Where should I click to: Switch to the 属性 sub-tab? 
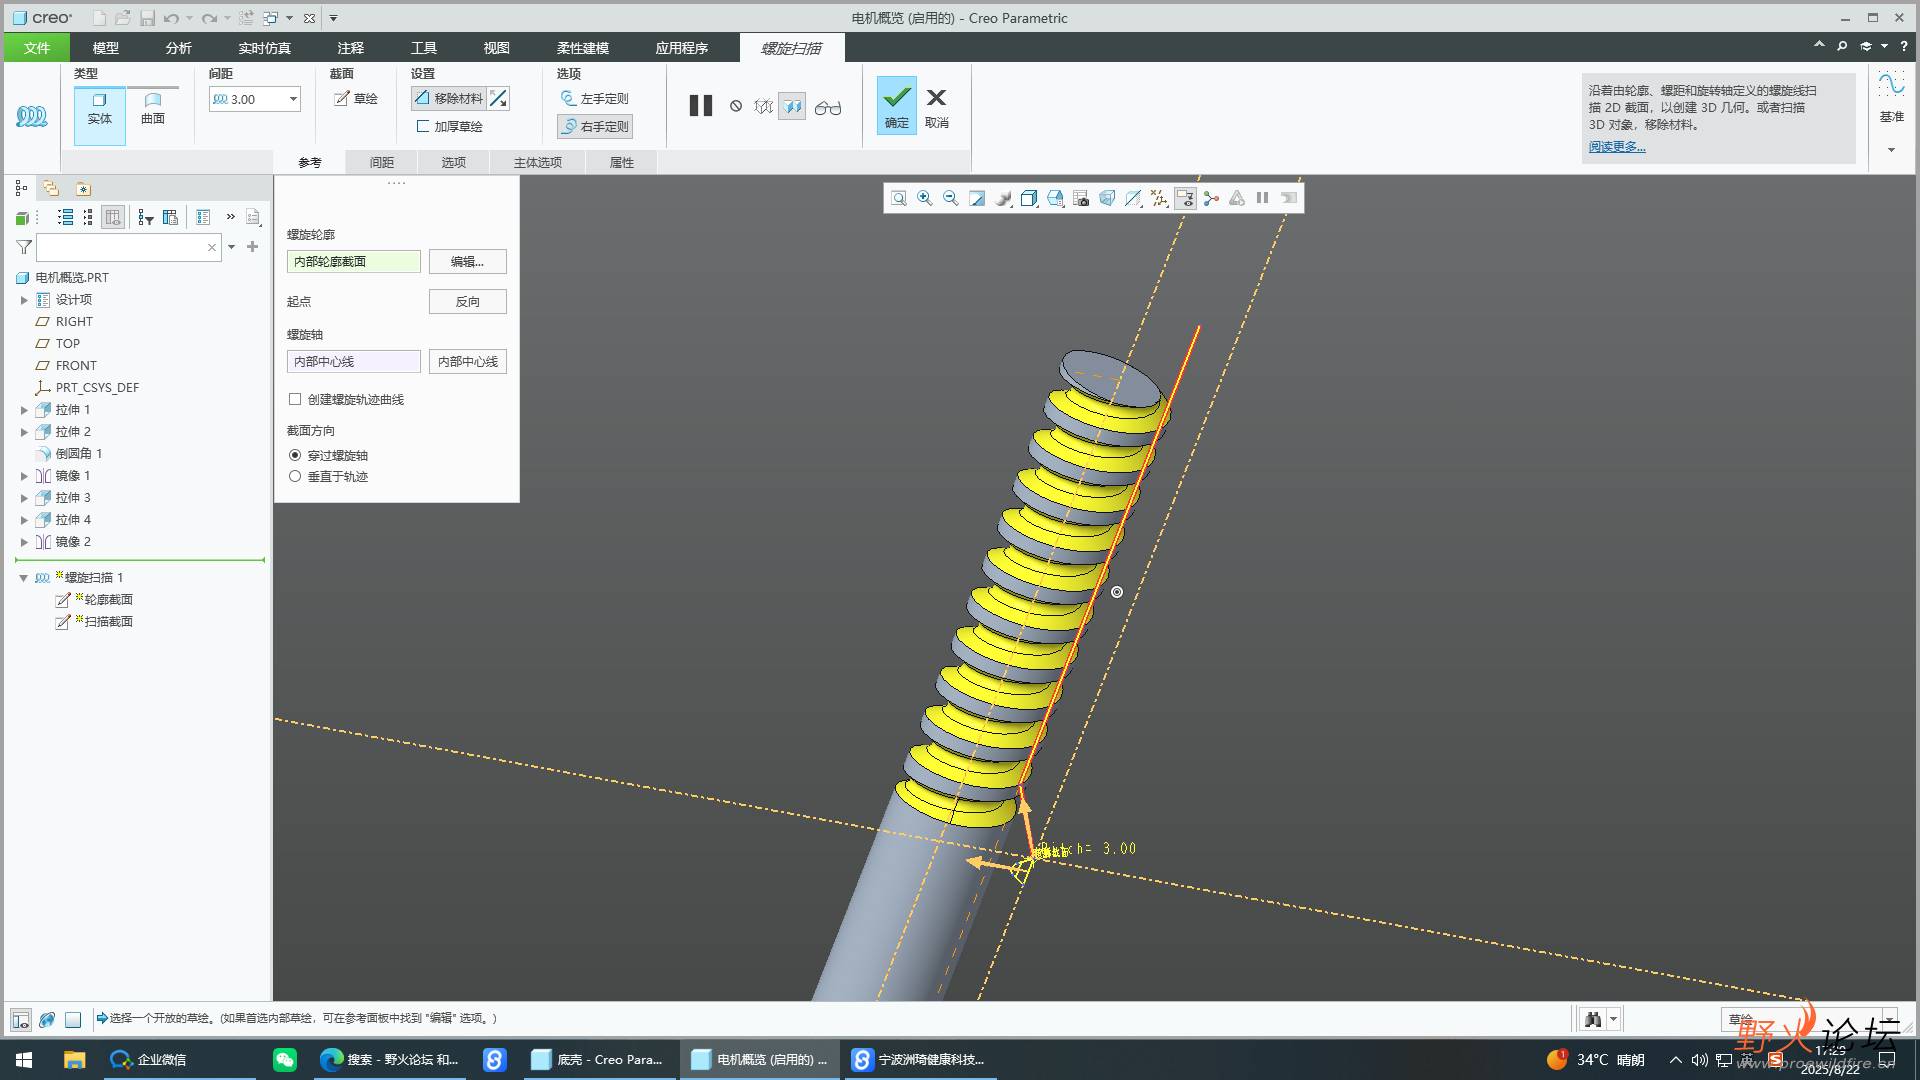tap(622, 162)
